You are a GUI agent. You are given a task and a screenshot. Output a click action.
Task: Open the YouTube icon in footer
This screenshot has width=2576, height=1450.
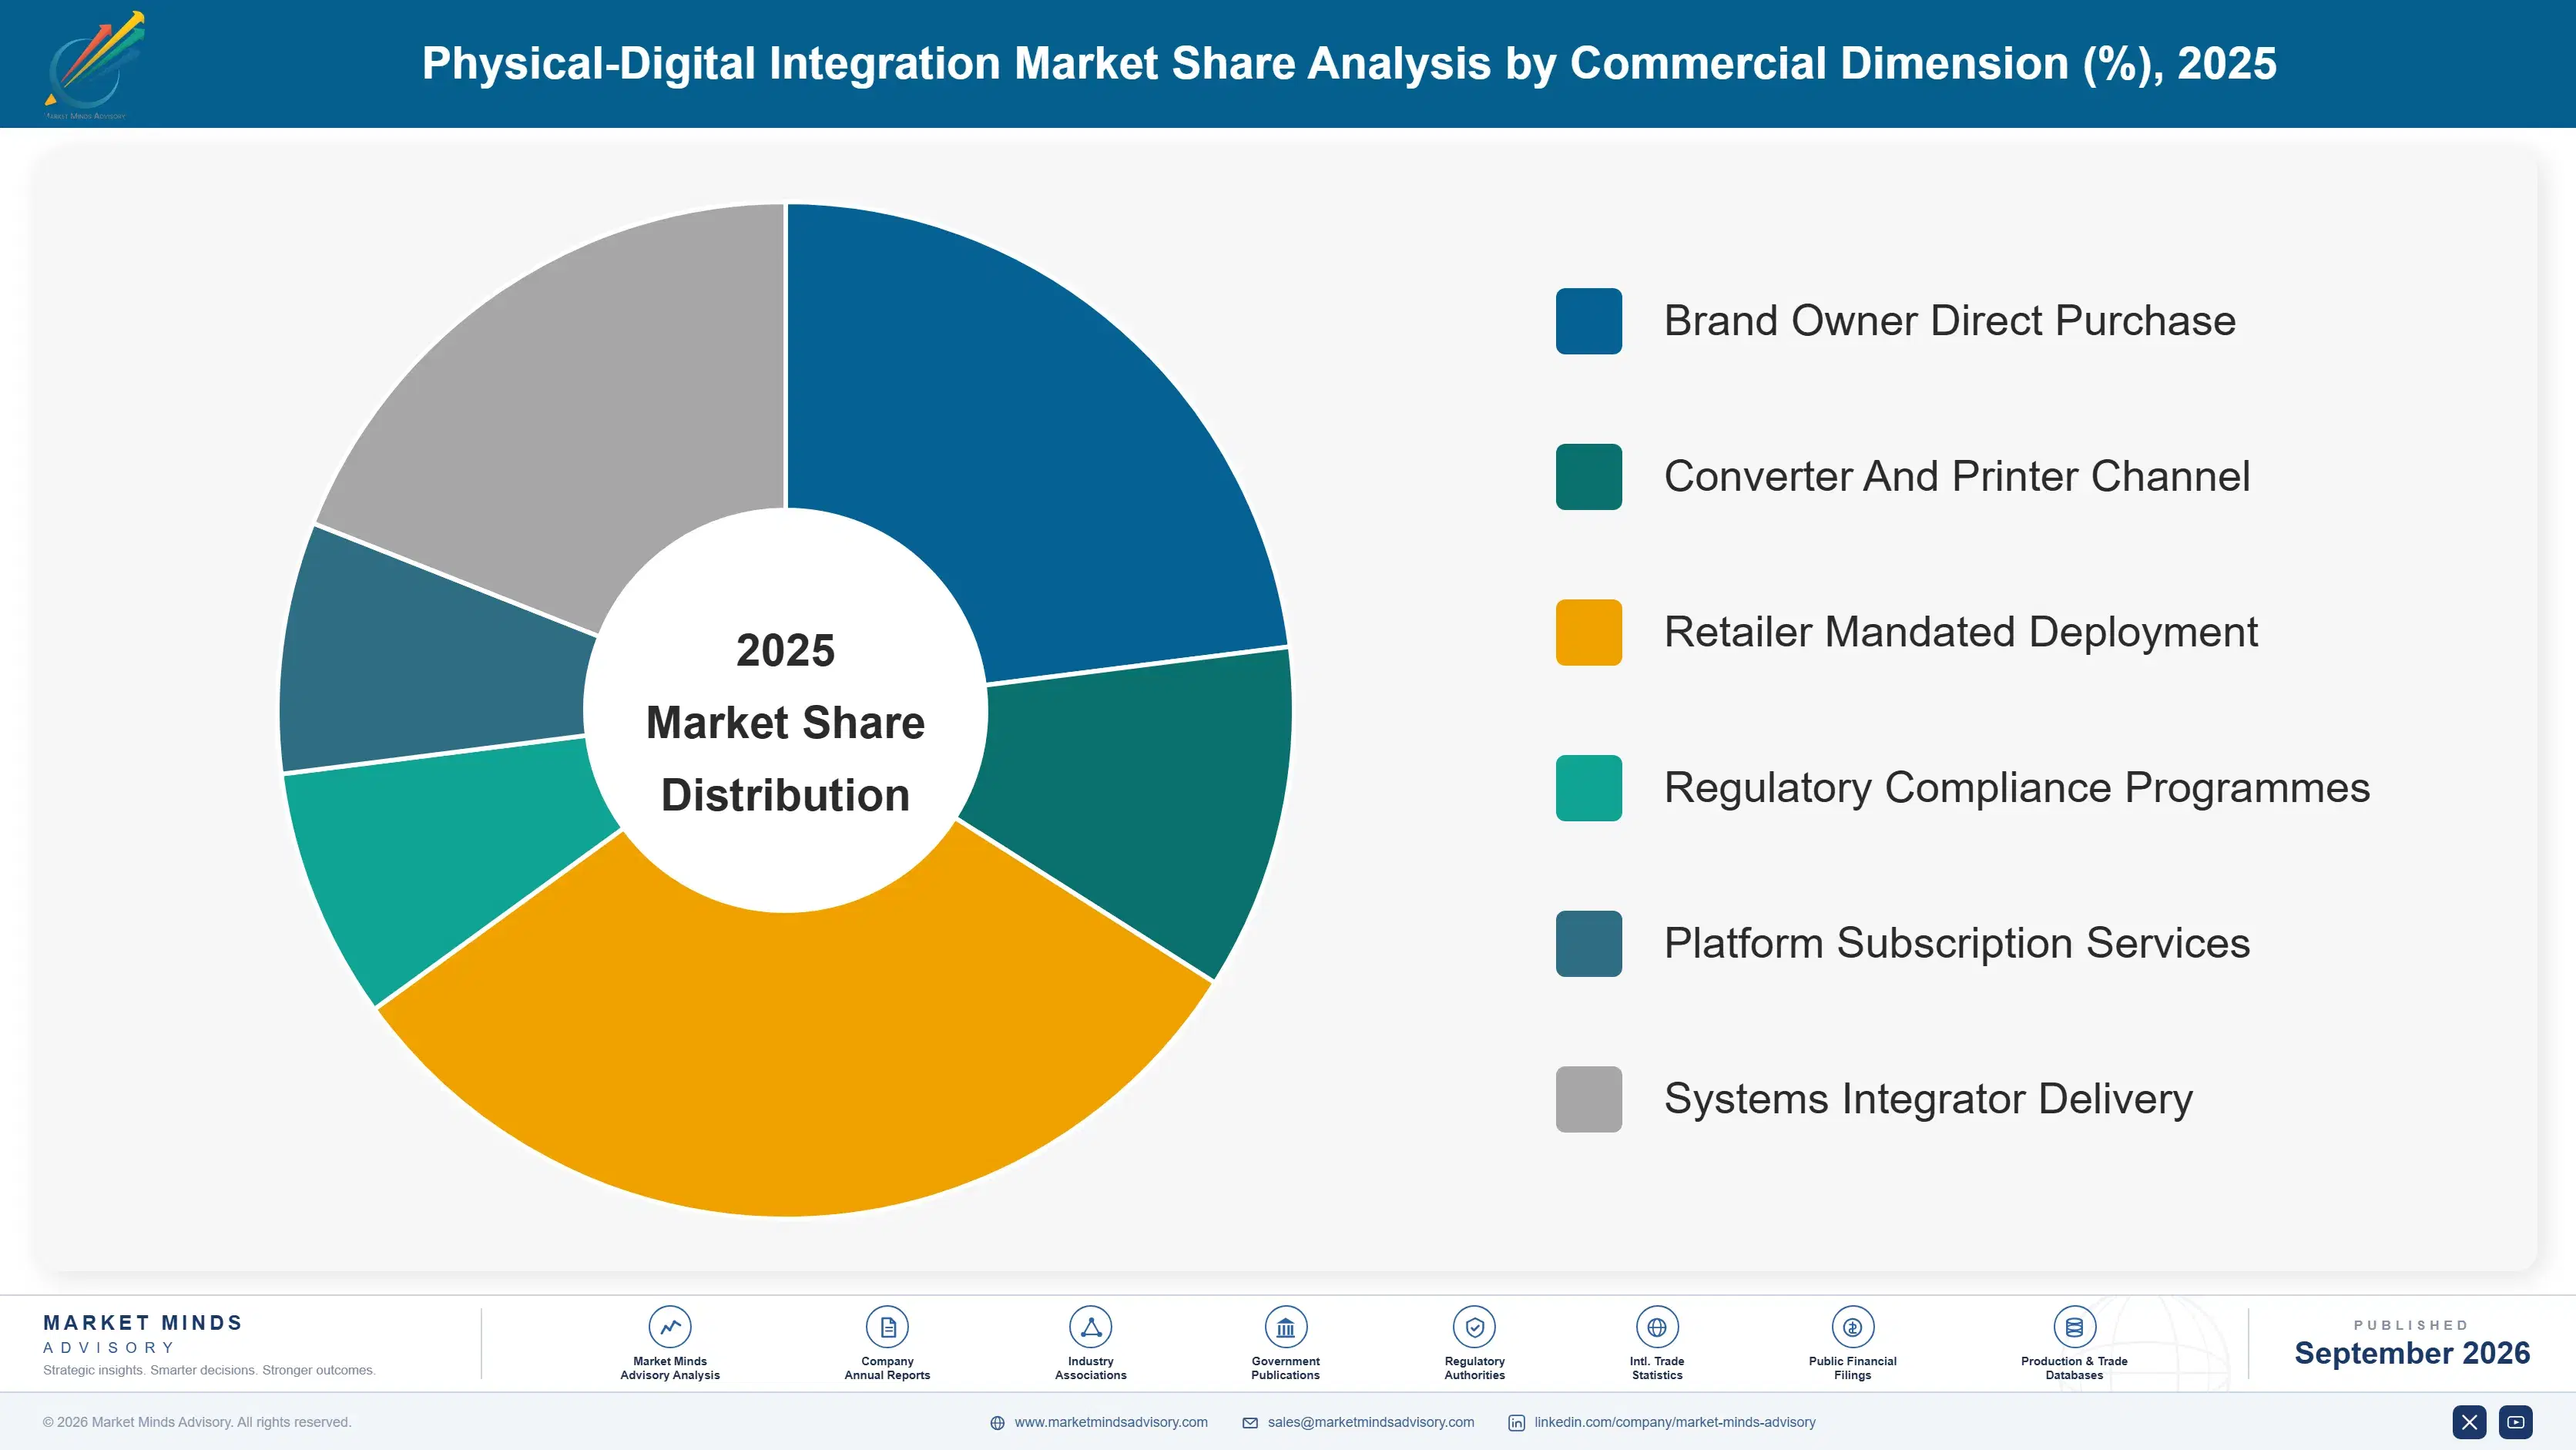2516,1422
